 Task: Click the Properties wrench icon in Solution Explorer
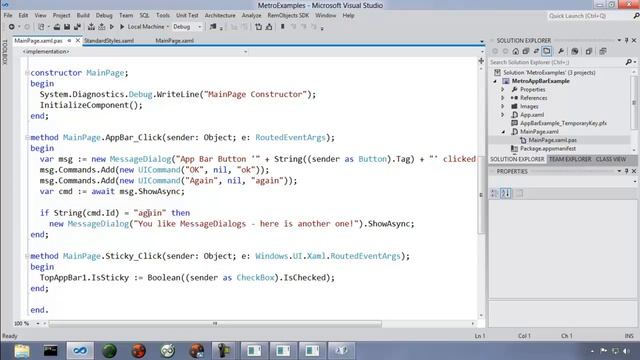[561, 51]
